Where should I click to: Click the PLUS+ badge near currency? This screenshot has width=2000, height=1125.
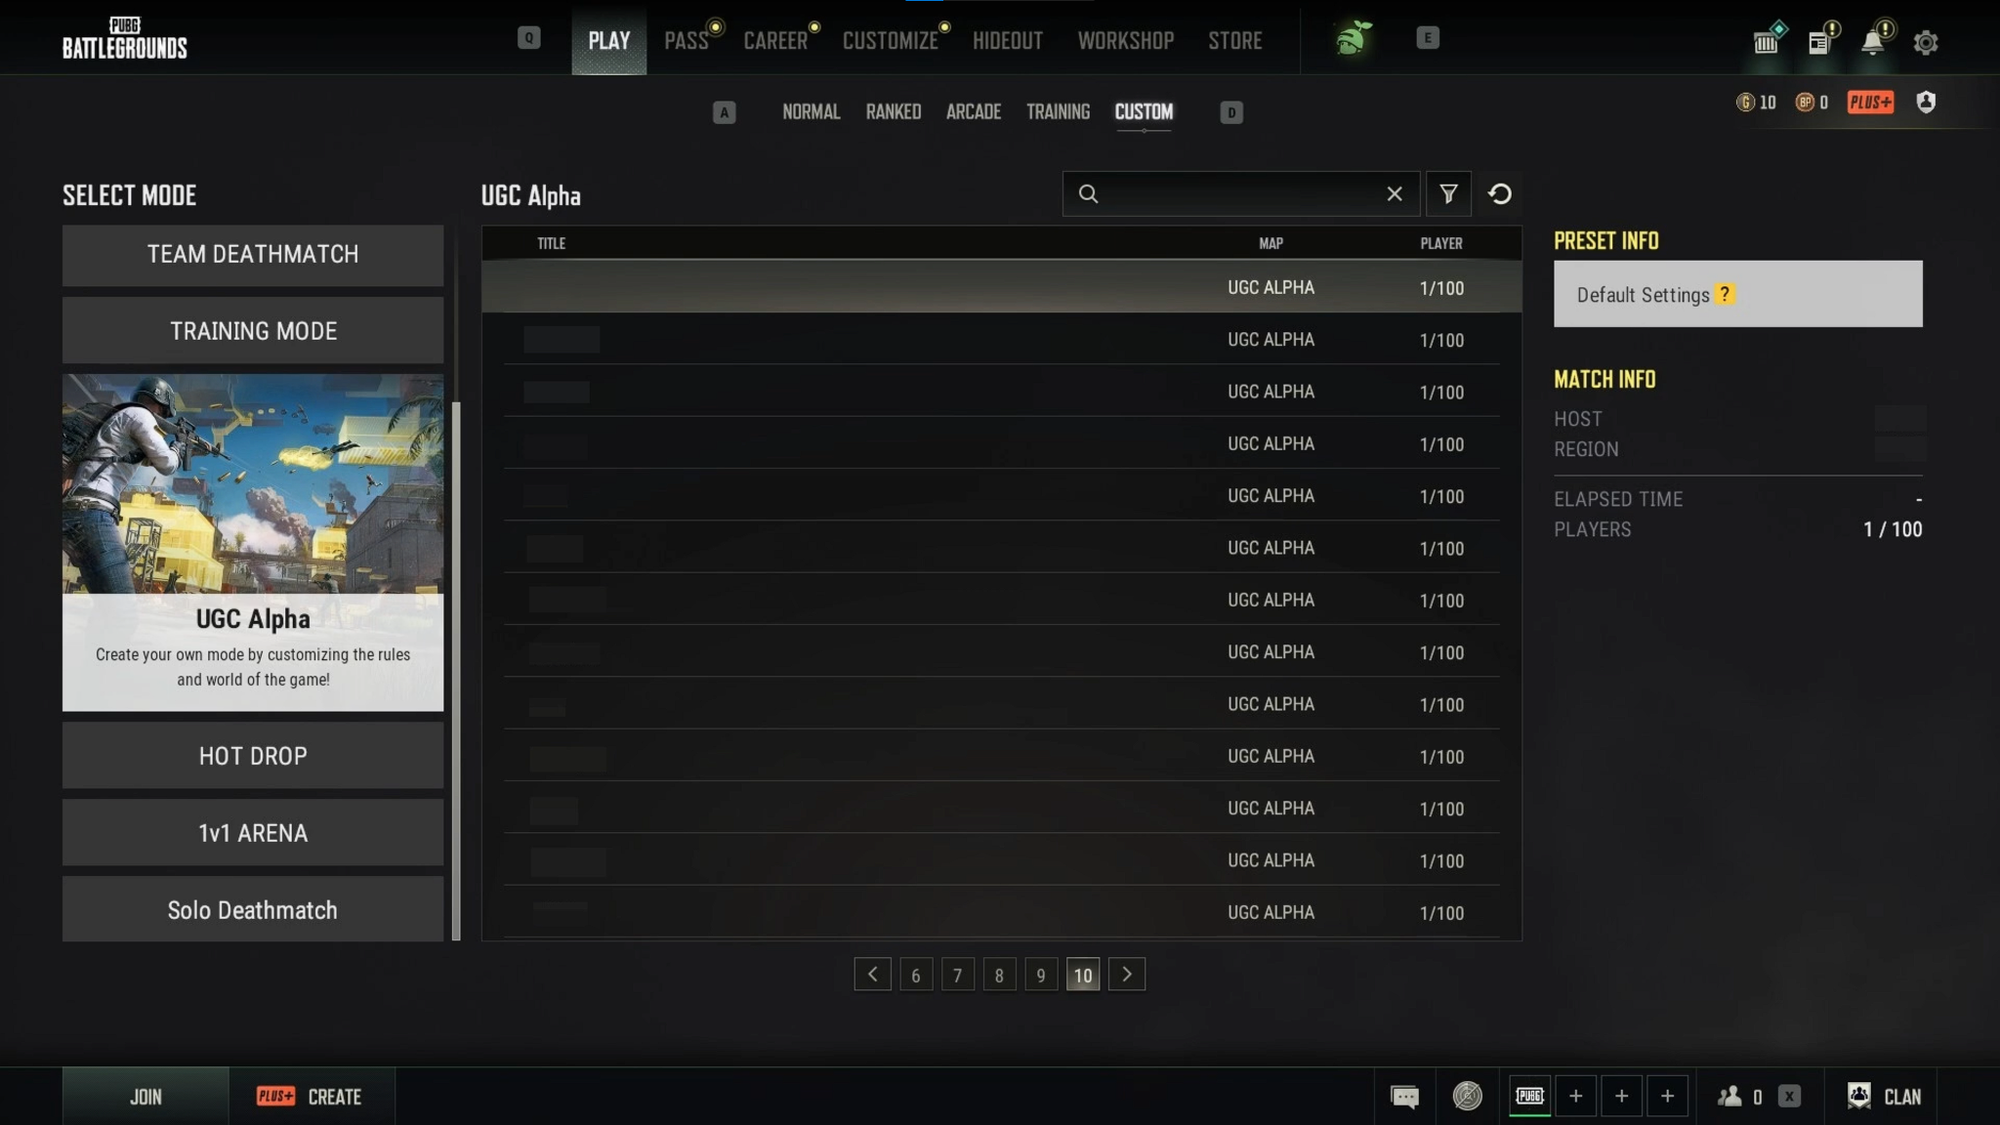[x=1870, y=102]
